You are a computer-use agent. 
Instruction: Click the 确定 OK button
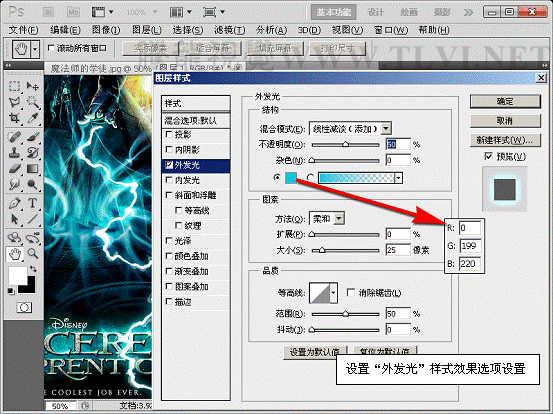tap(505, 102)
